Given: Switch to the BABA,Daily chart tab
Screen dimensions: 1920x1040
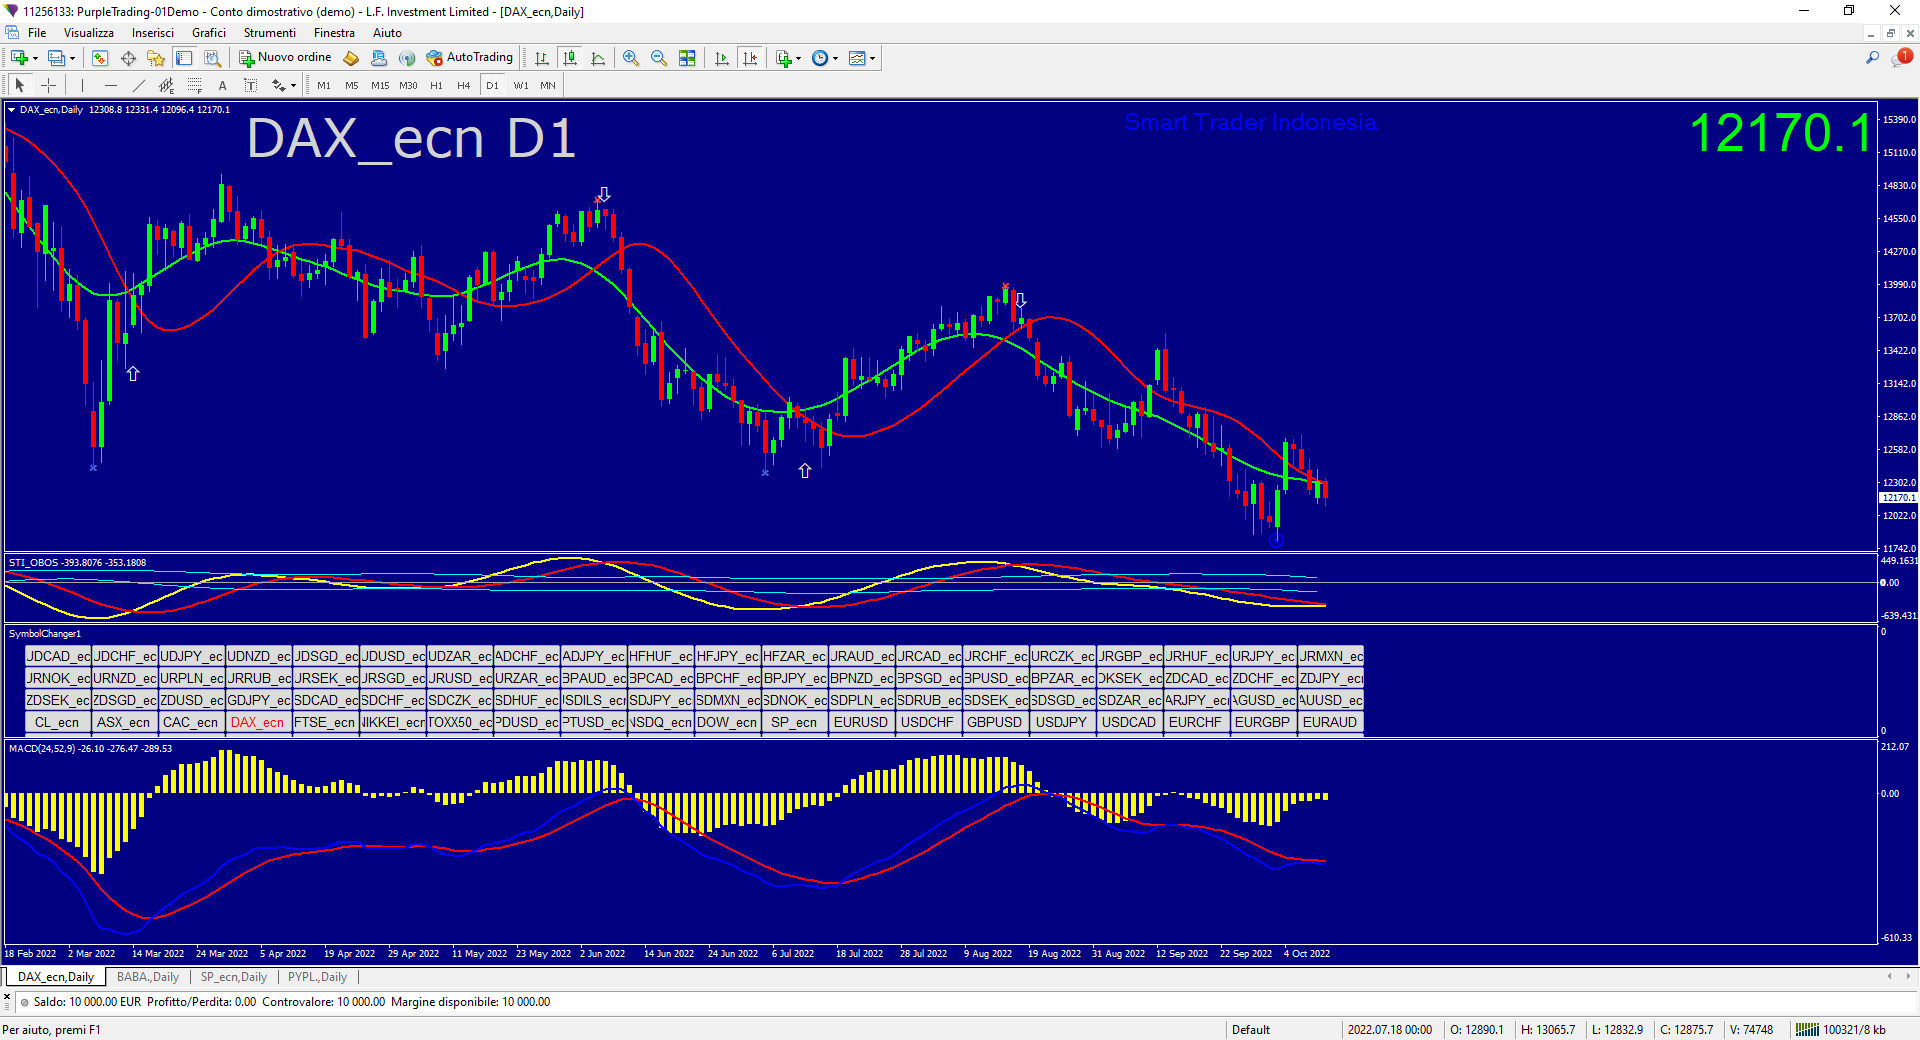Looking at the screenshot, I should click(148, 977).
